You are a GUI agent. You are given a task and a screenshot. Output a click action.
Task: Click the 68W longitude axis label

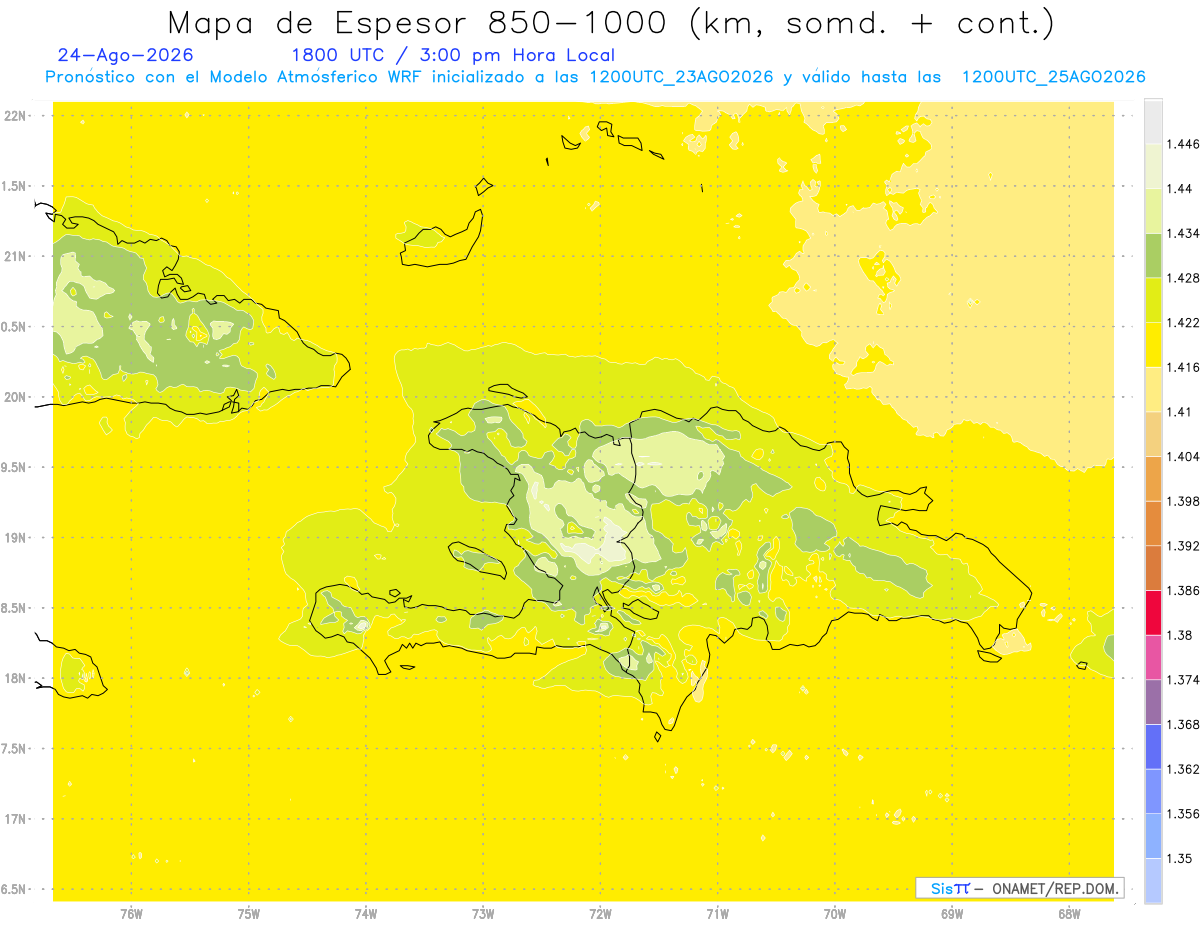click(x=1069, y=913)
